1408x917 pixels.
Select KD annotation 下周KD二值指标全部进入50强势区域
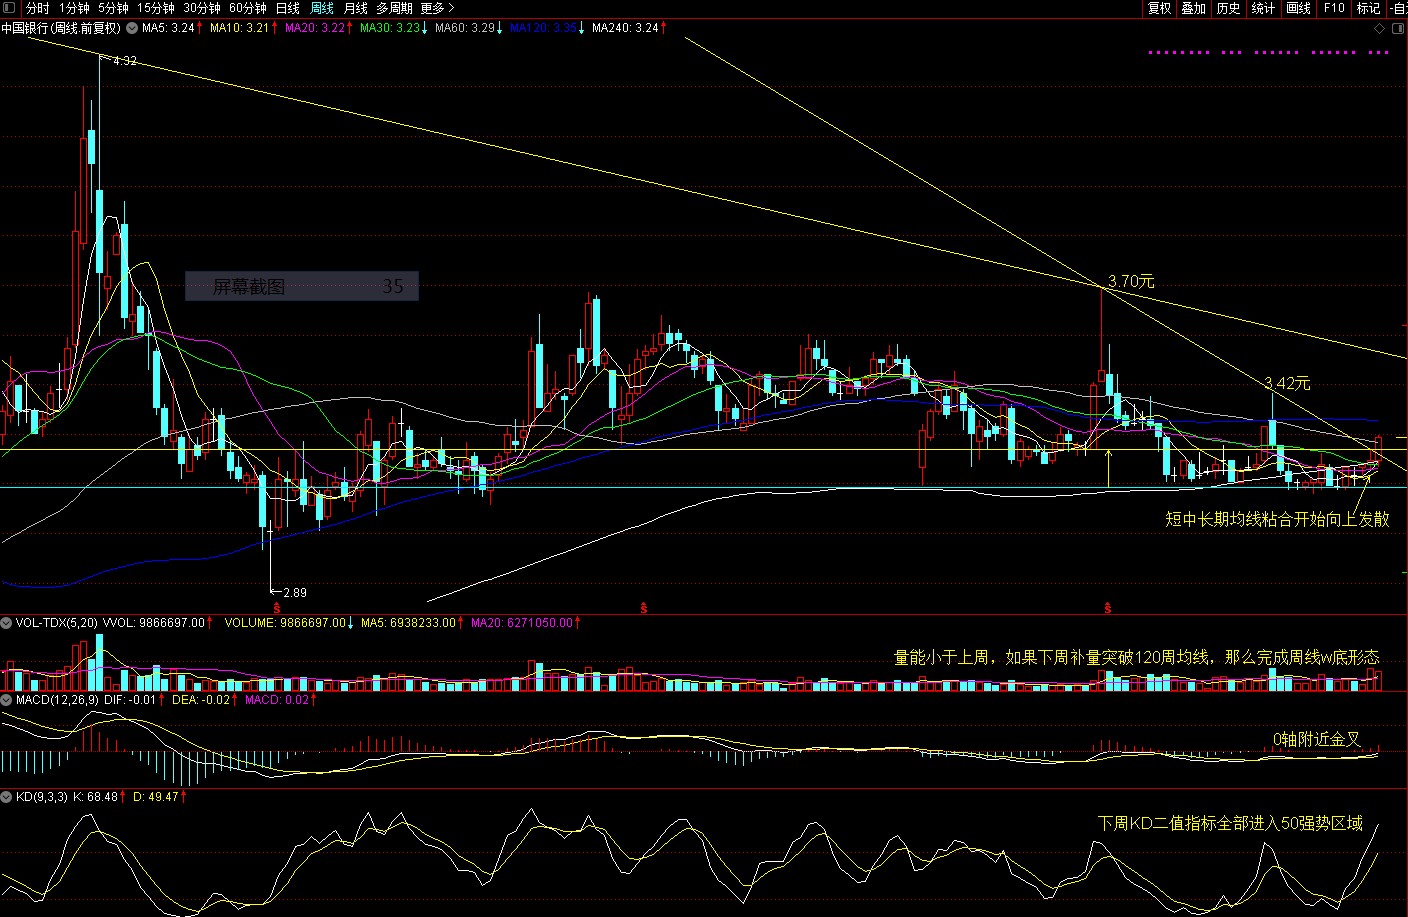click(x=1230, y=823)
